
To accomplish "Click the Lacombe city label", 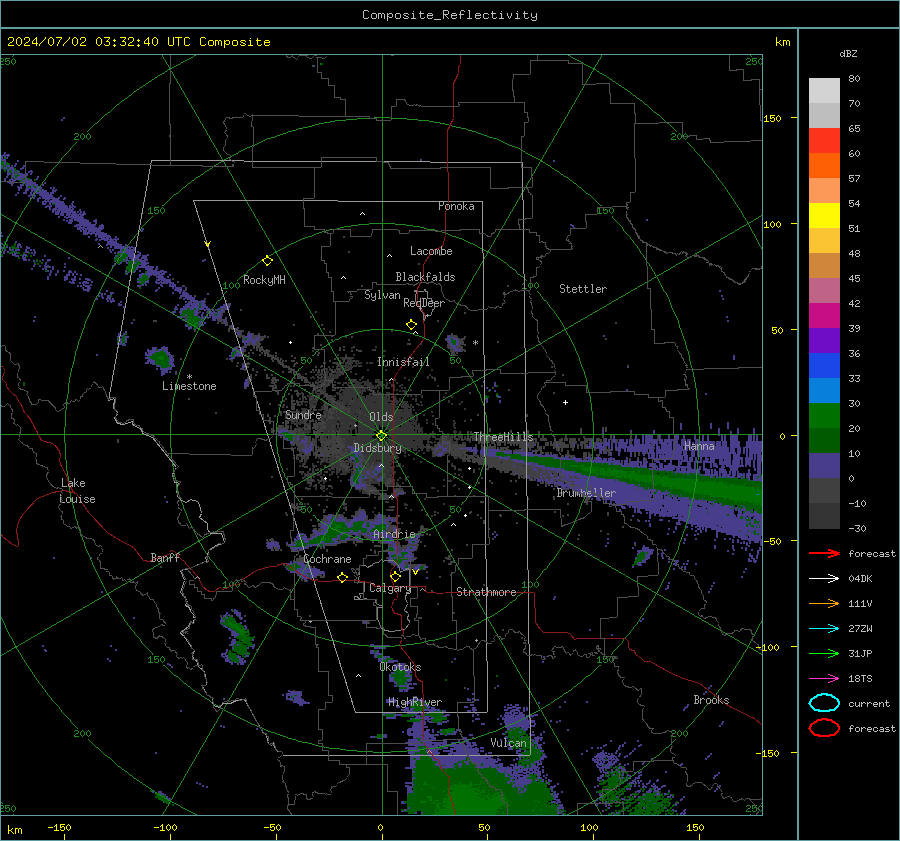I will (x=431, y=251).
